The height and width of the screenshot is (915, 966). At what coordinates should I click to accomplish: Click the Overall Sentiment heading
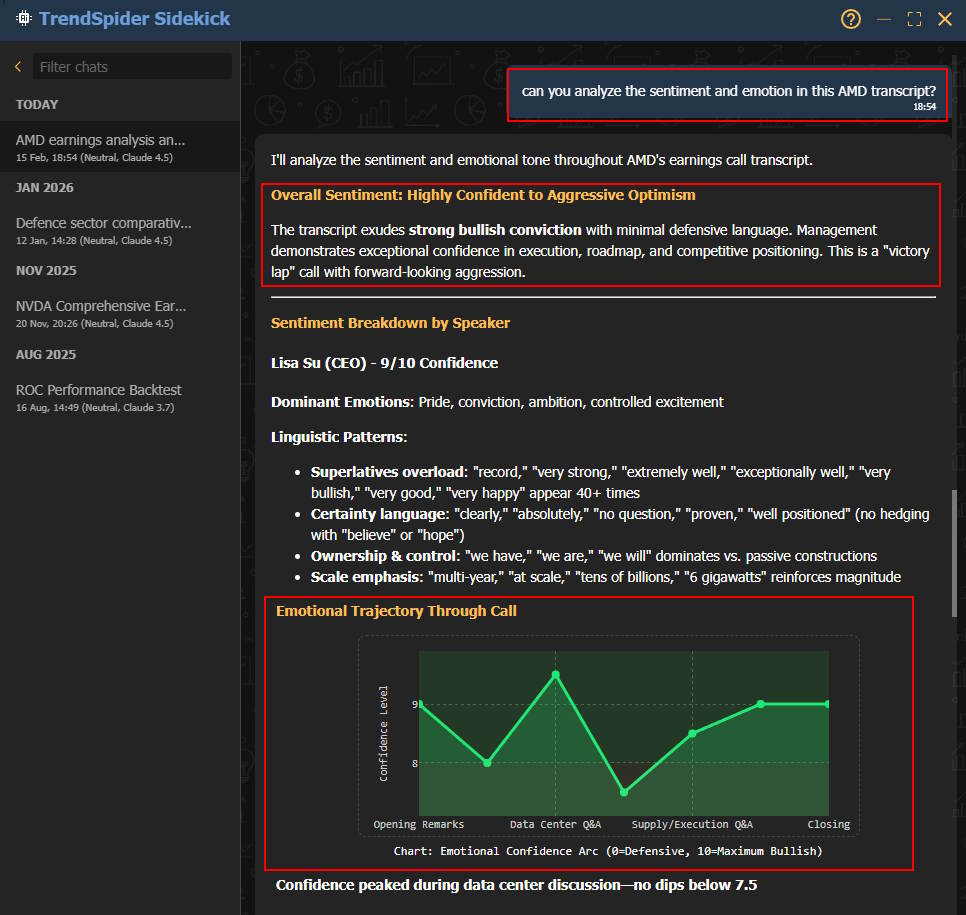(483, 195)
